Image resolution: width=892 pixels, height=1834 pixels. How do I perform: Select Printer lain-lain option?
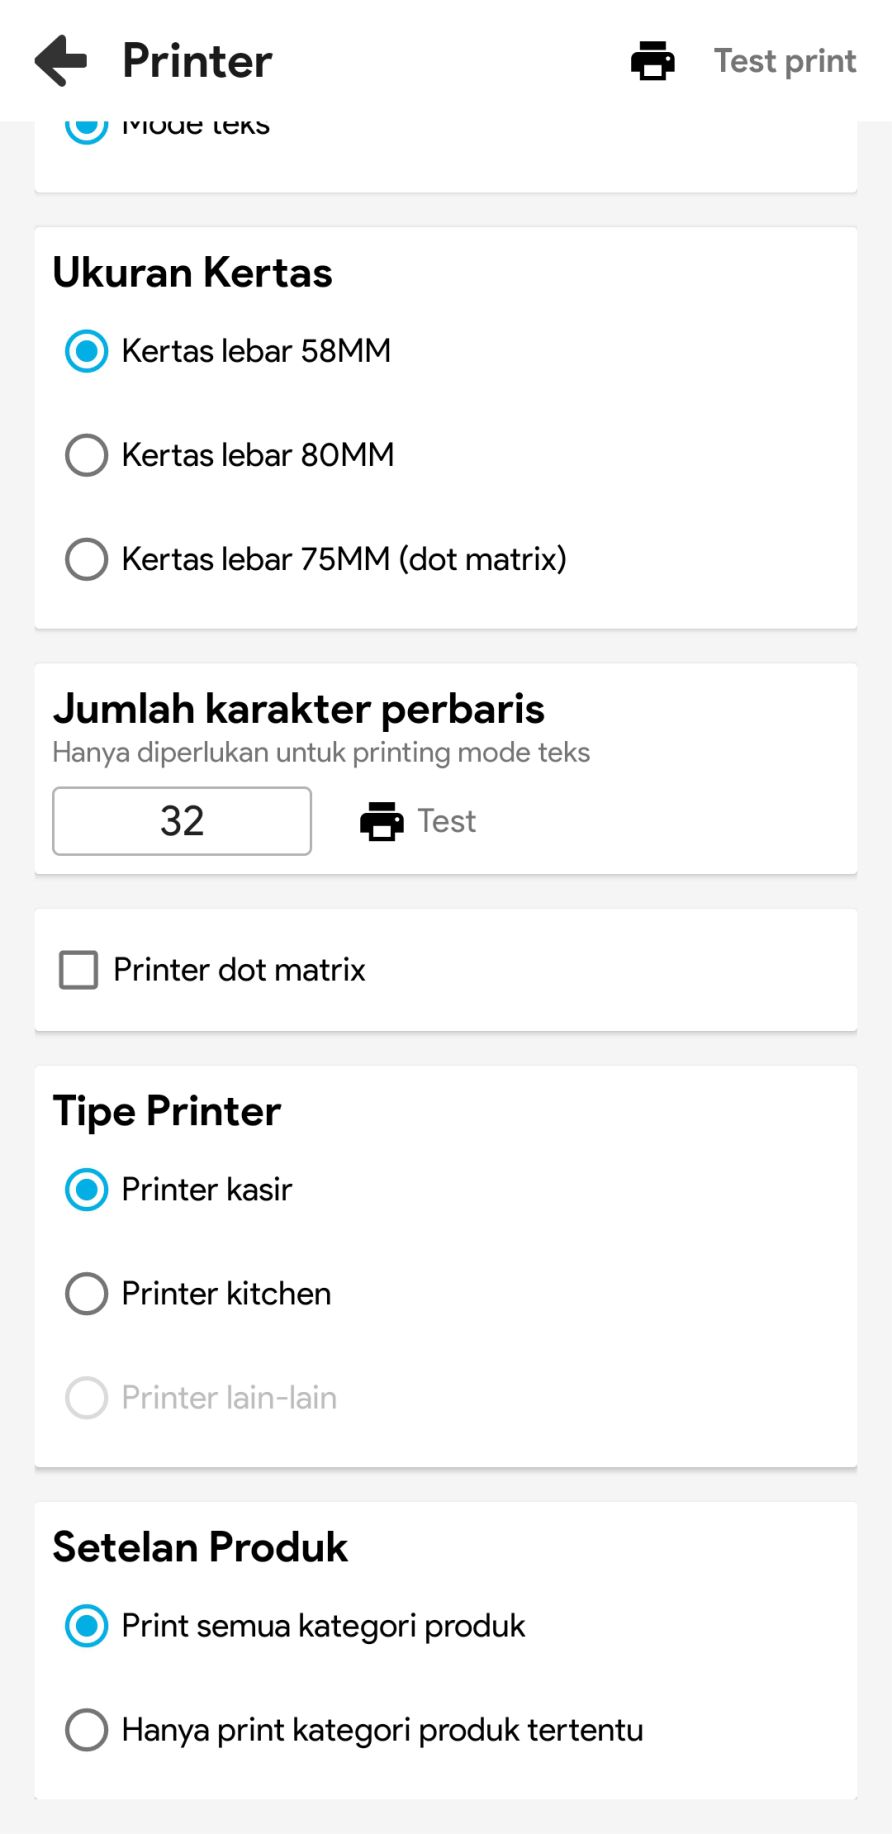pos(87,1398)
